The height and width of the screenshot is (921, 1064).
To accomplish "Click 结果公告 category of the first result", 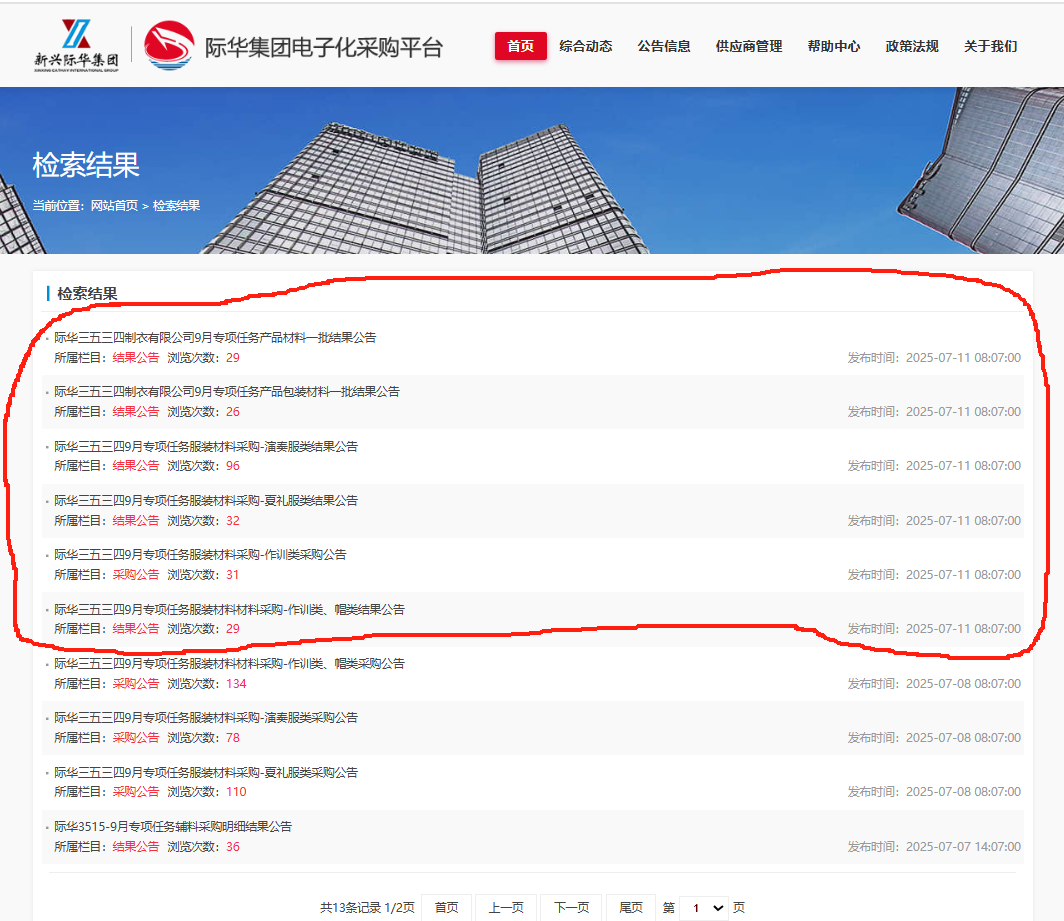I will (x=136, y=358).
